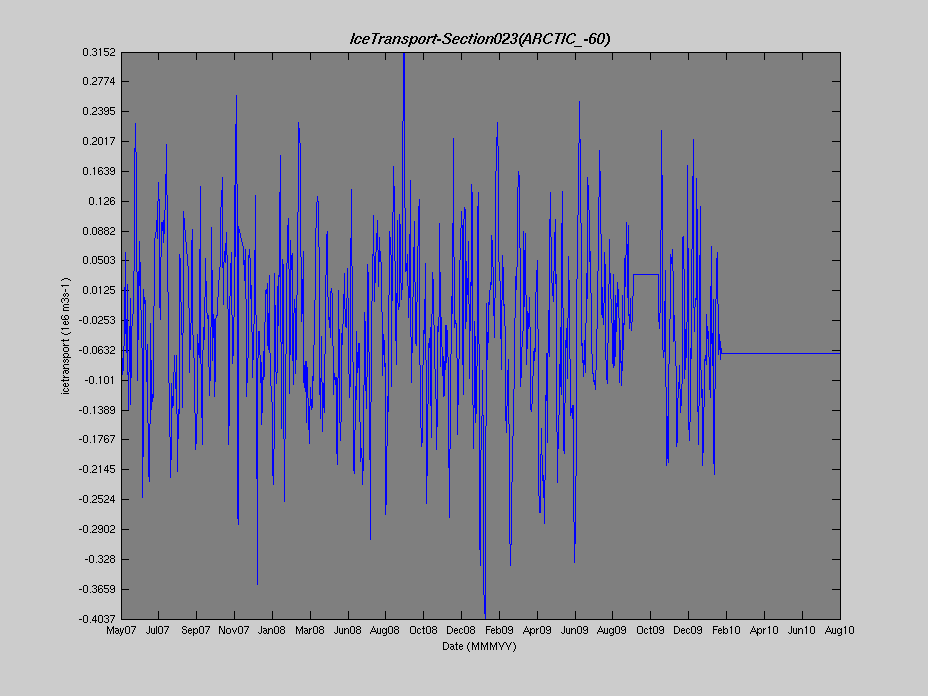Select the y-axis label icetransport (1e6 m3s-1)

[66, 336]
